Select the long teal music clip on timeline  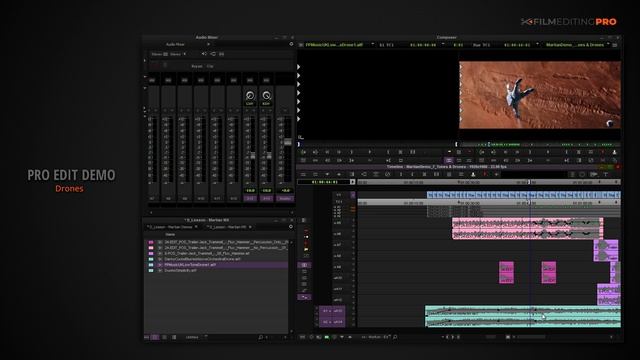tap(523, 316)
